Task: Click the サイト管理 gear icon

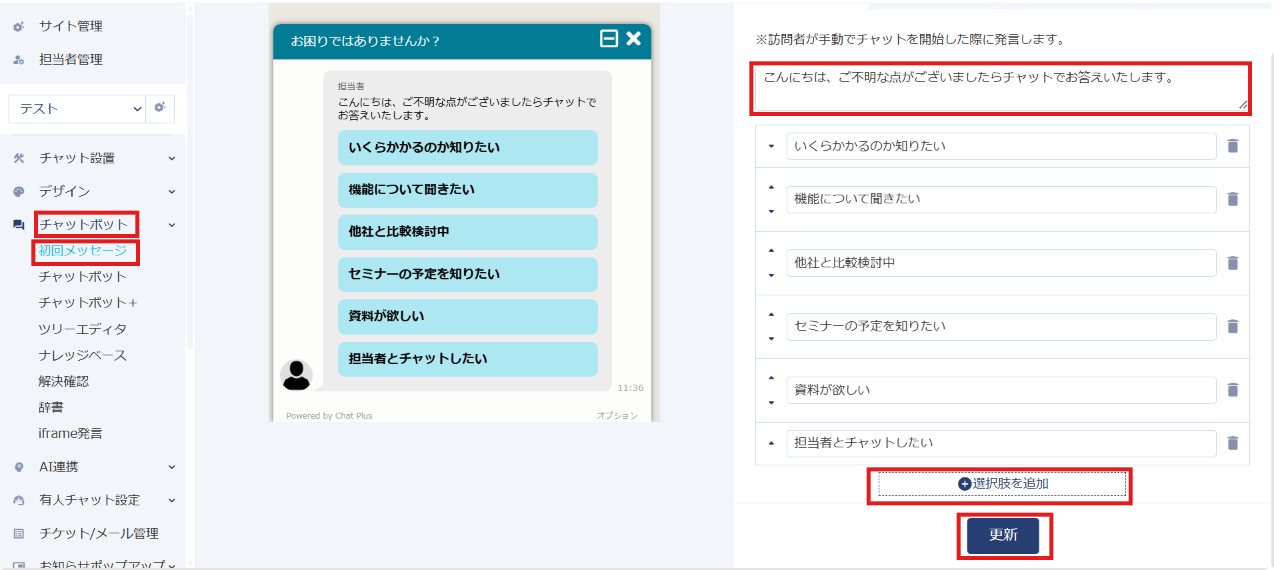Action: [18, 26]
